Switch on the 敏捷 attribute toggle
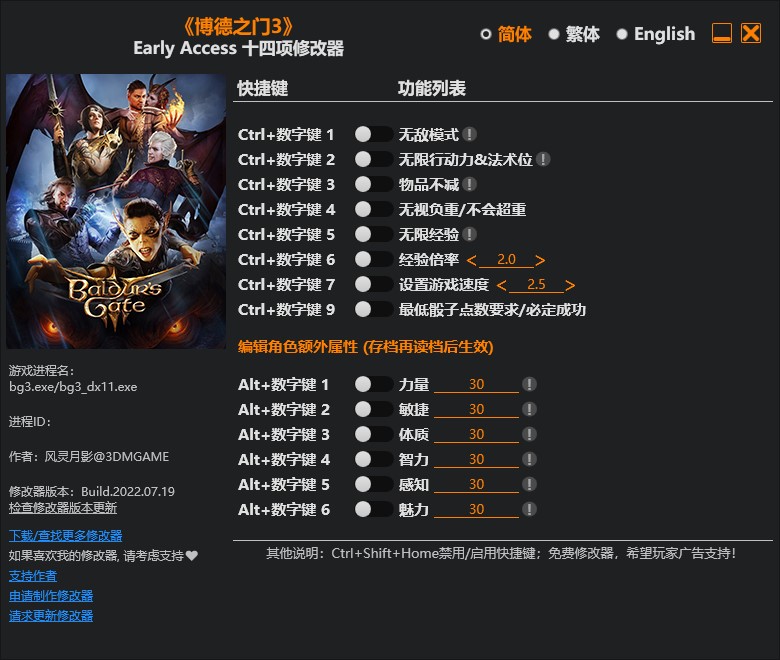The image size is (780, 660). pyautogui.click(x=374, y=409)
